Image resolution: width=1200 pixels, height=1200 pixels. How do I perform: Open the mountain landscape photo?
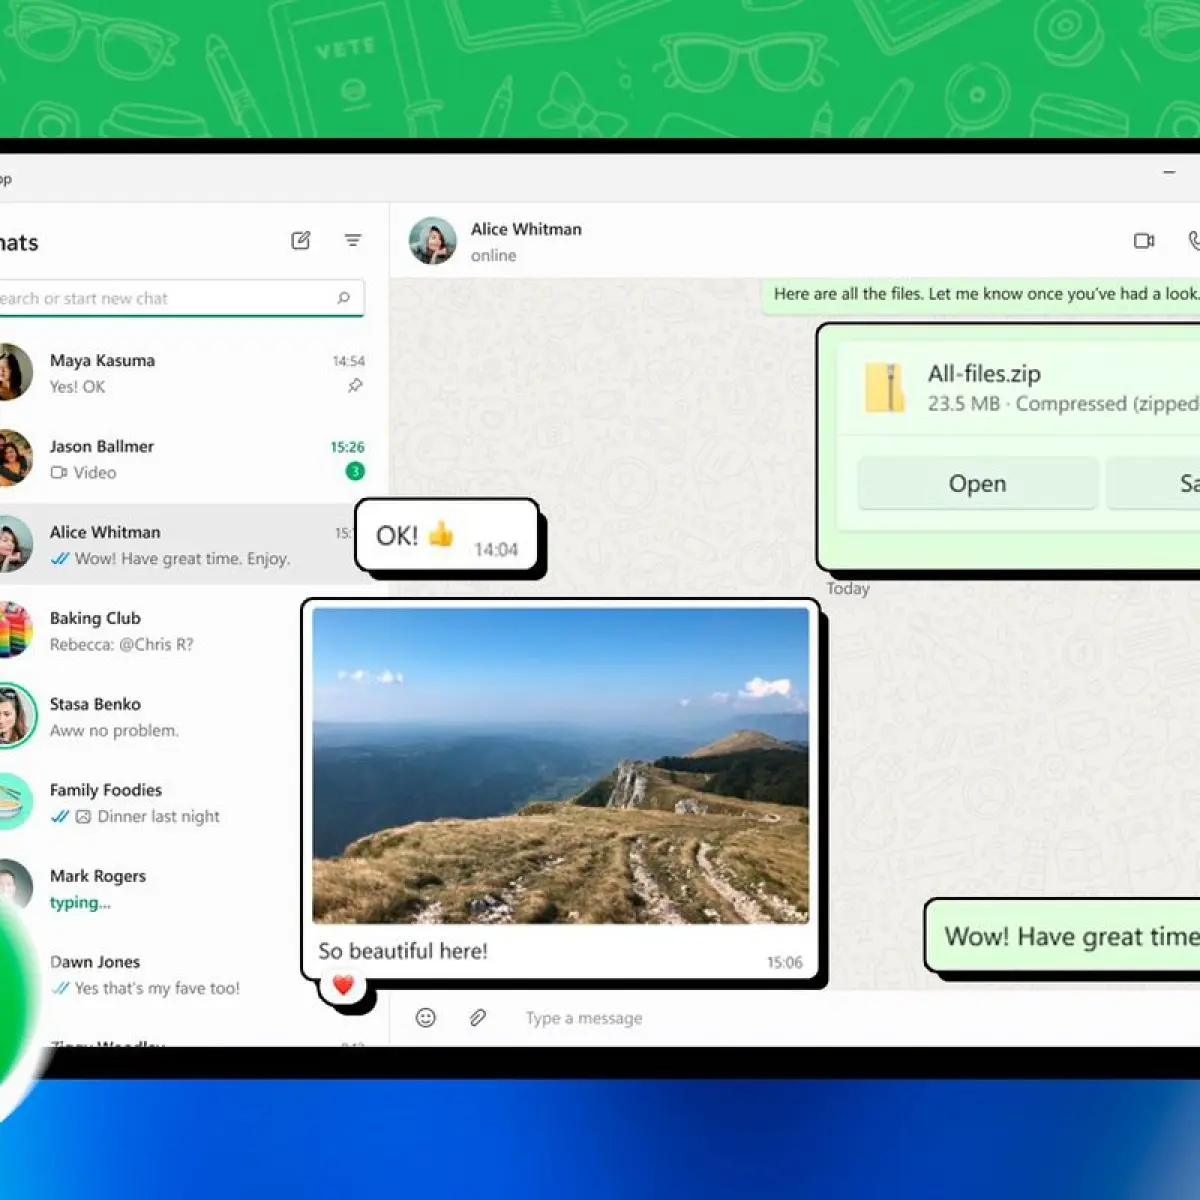coord(561,765)
